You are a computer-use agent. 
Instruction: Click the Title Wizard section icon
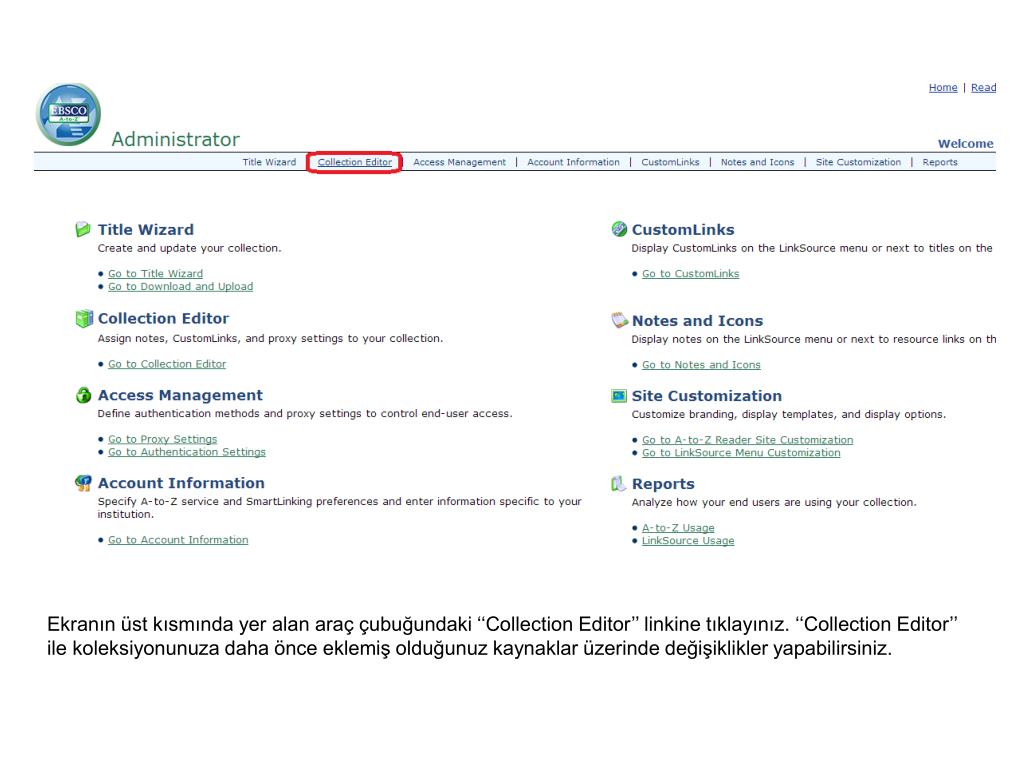pyautogui.click(x=83, y=229)
